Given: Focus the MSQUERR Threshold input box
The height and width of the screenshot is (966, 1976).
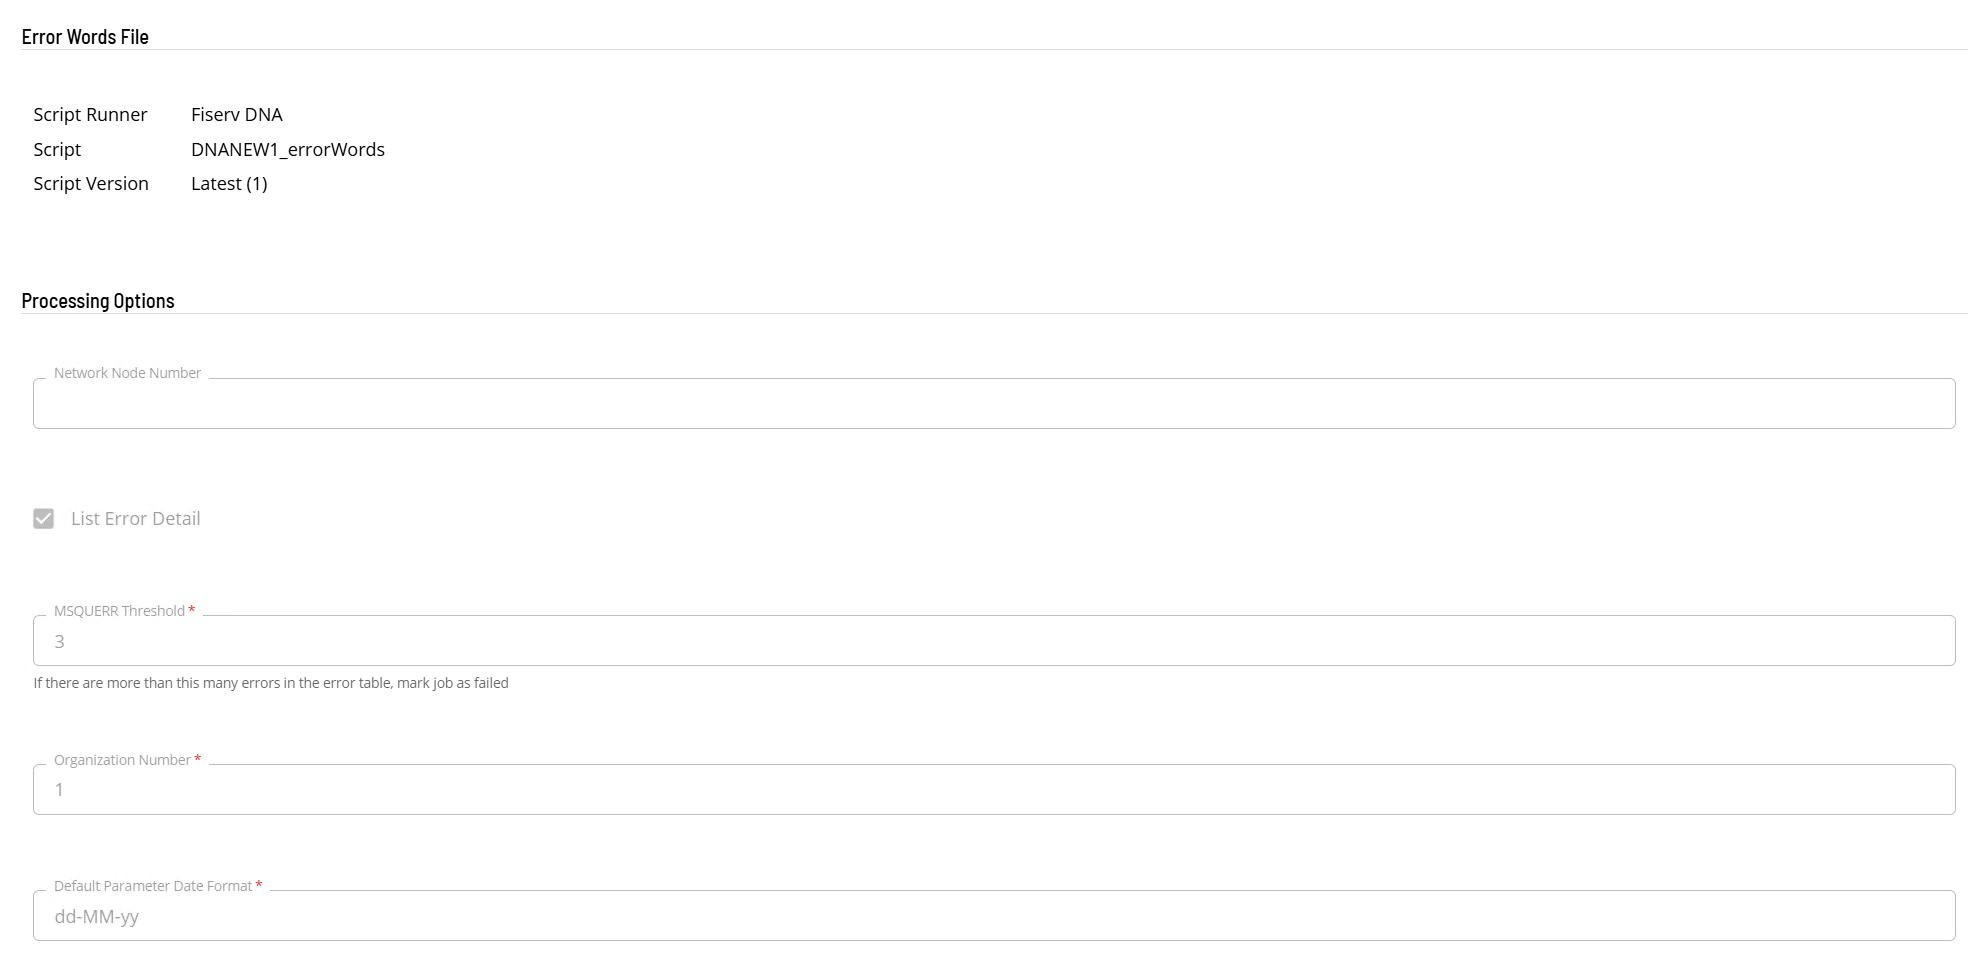Looking at the screenshot, I should (993, 641).
